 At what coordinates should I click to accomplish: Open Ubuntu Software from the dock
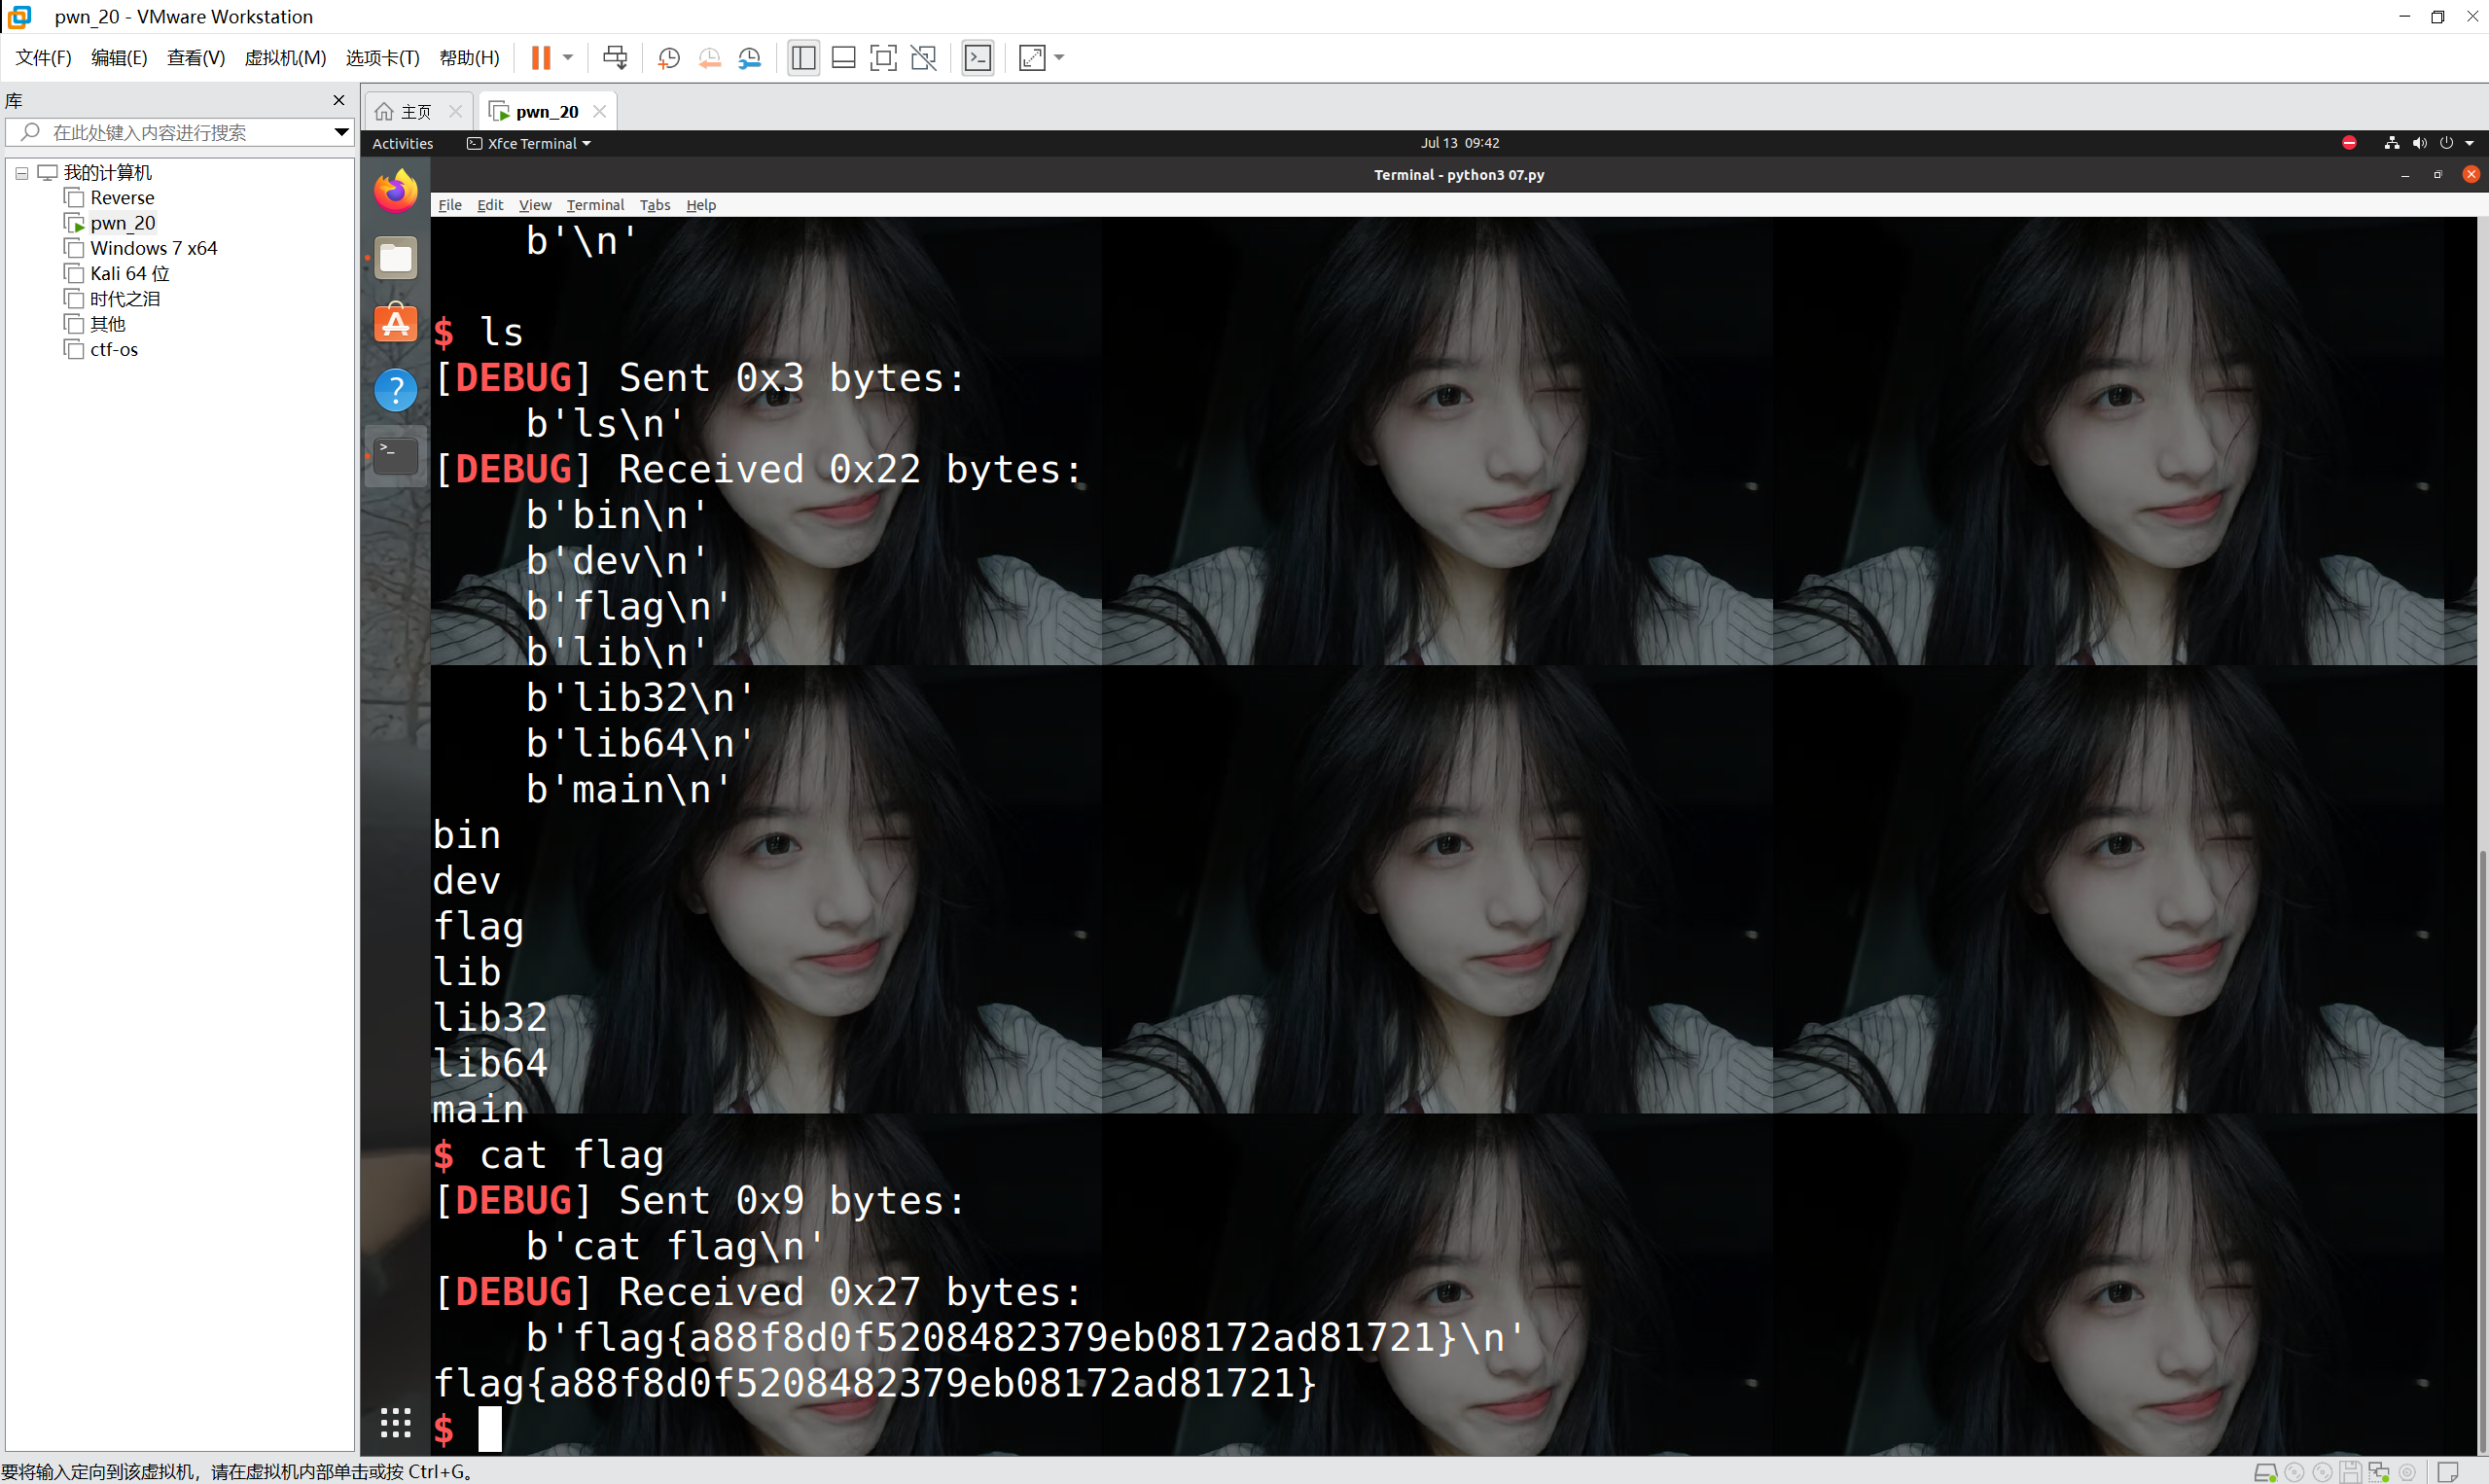pyautogui.click(x=396, y=323)
